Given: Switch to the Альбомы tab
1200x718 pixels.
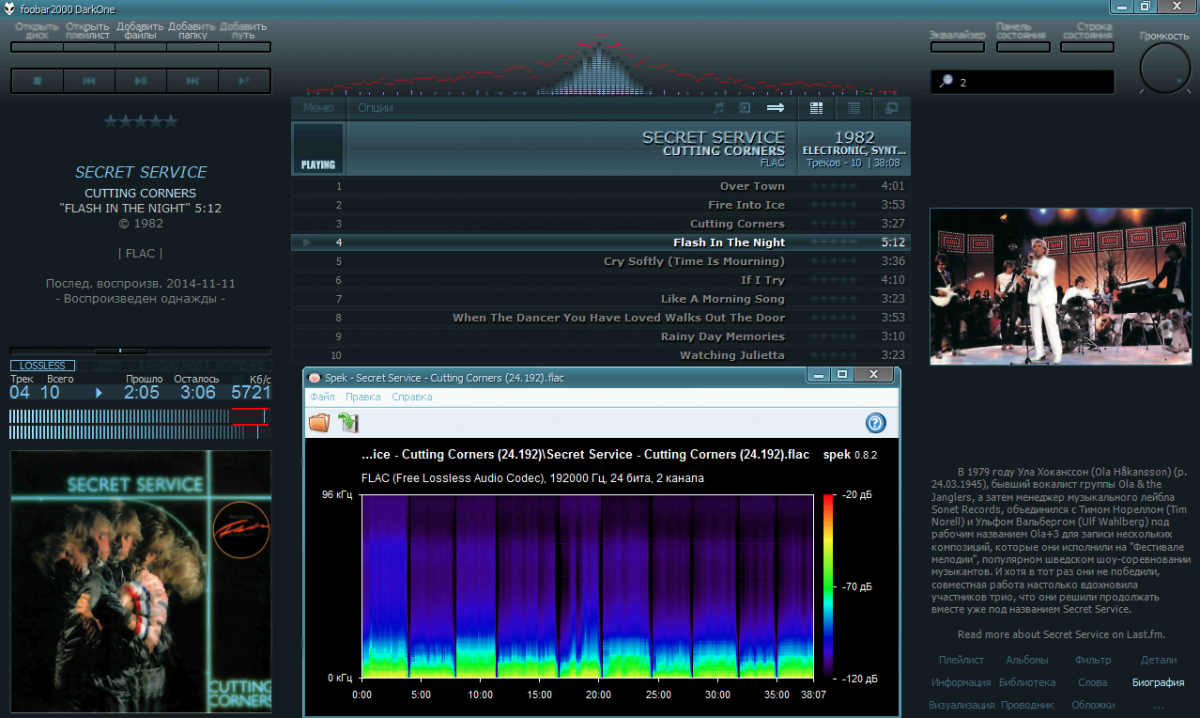Looking at the screenshot, I should [1027, 660].
